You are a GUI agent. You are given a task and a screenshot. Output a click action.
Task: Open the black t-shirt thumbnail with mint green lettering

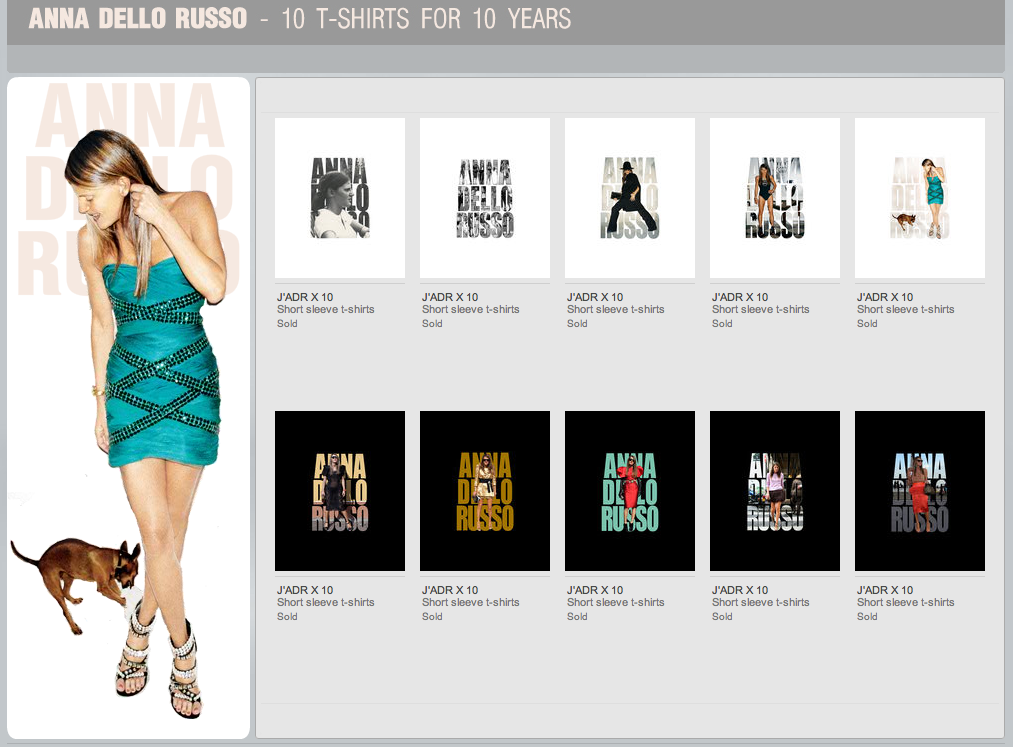(630, 491)
